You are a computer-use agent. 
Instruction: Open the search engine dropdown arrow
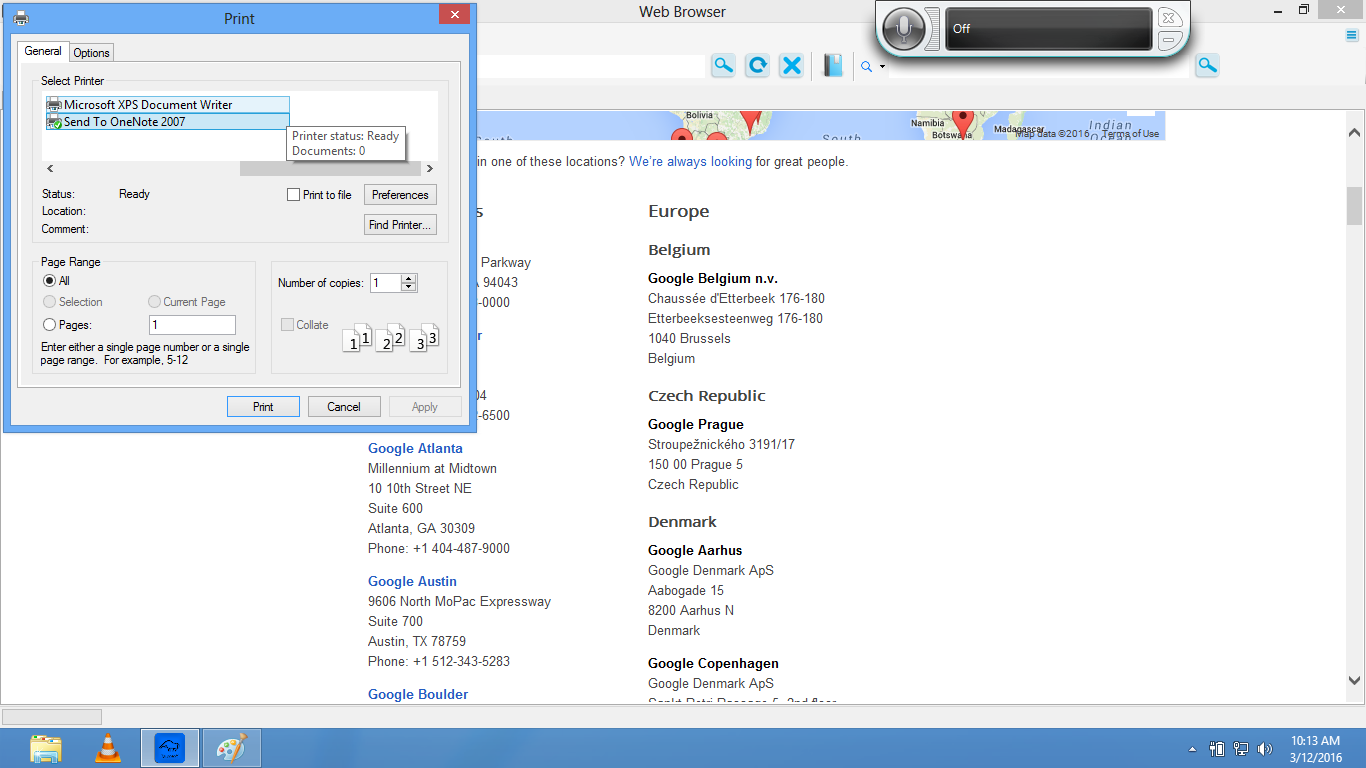point(882,67)
